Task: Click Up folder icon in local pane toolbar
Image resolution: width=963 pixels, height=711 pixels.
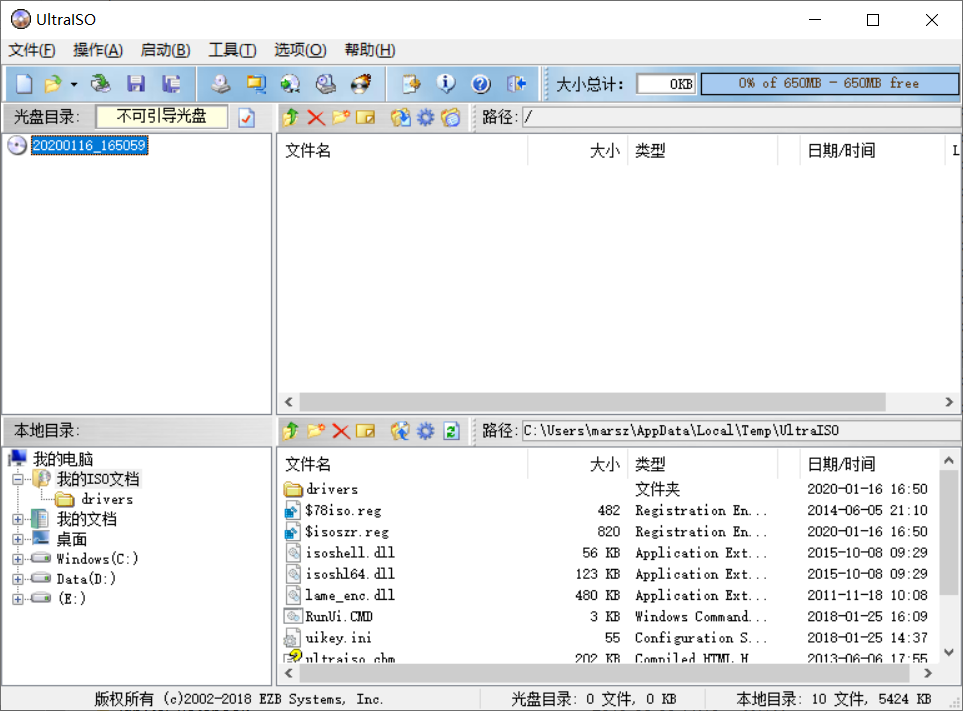Action: tap(290, 431)
